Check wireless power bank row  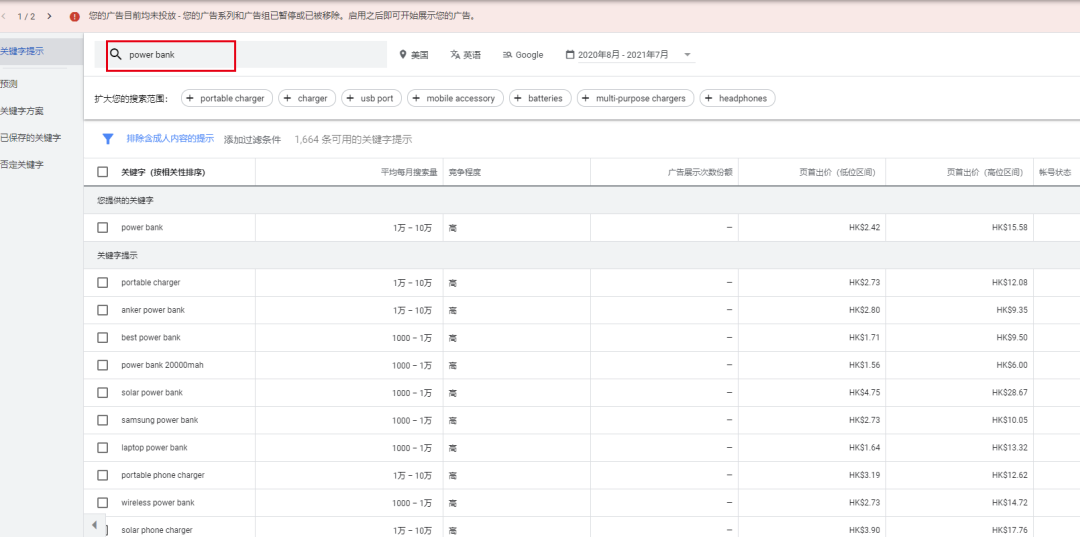point(103,503)
